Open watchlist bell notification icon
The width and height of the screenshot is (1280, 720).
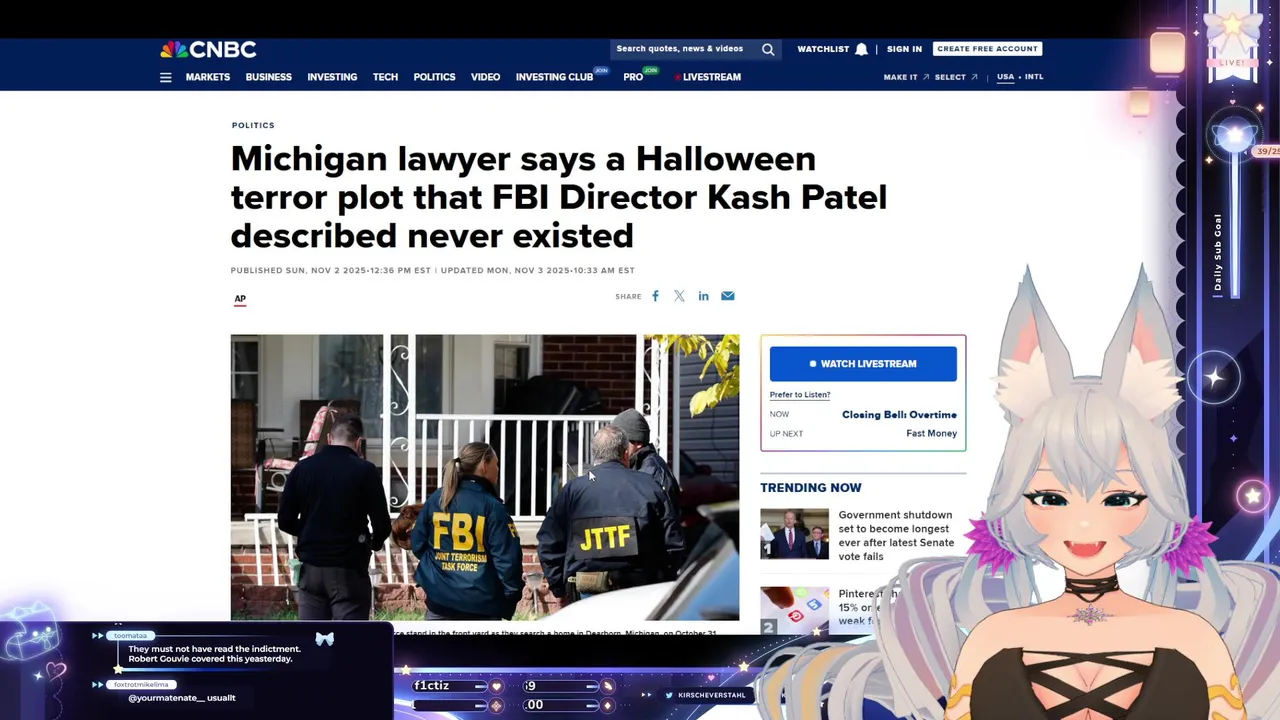coord(861,49)
